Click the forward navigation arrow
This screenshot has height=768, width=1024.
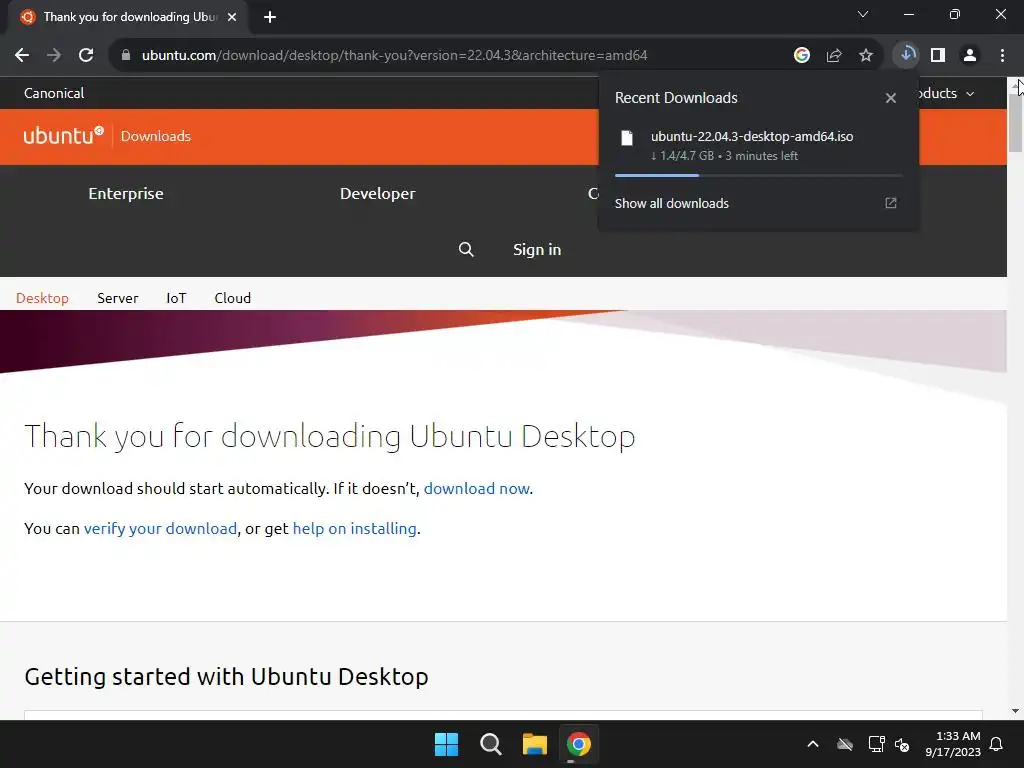pyautogui.click(x=54, y=56)
